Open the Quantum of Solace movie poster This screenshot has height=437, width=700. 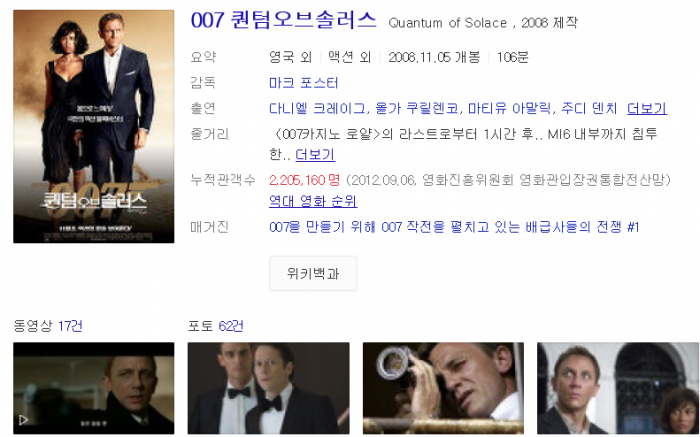[94, 126]
